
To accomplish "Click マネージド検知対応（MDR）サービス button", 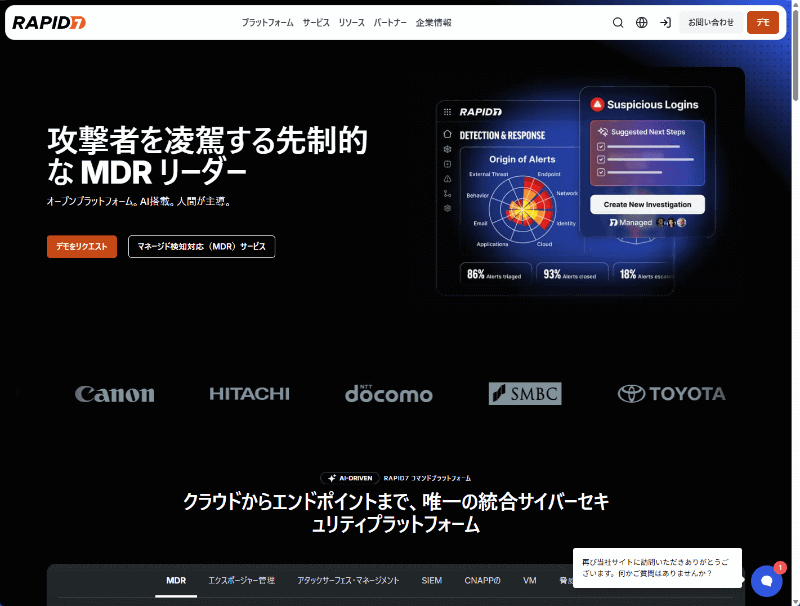I will click(x=202, y=246).
